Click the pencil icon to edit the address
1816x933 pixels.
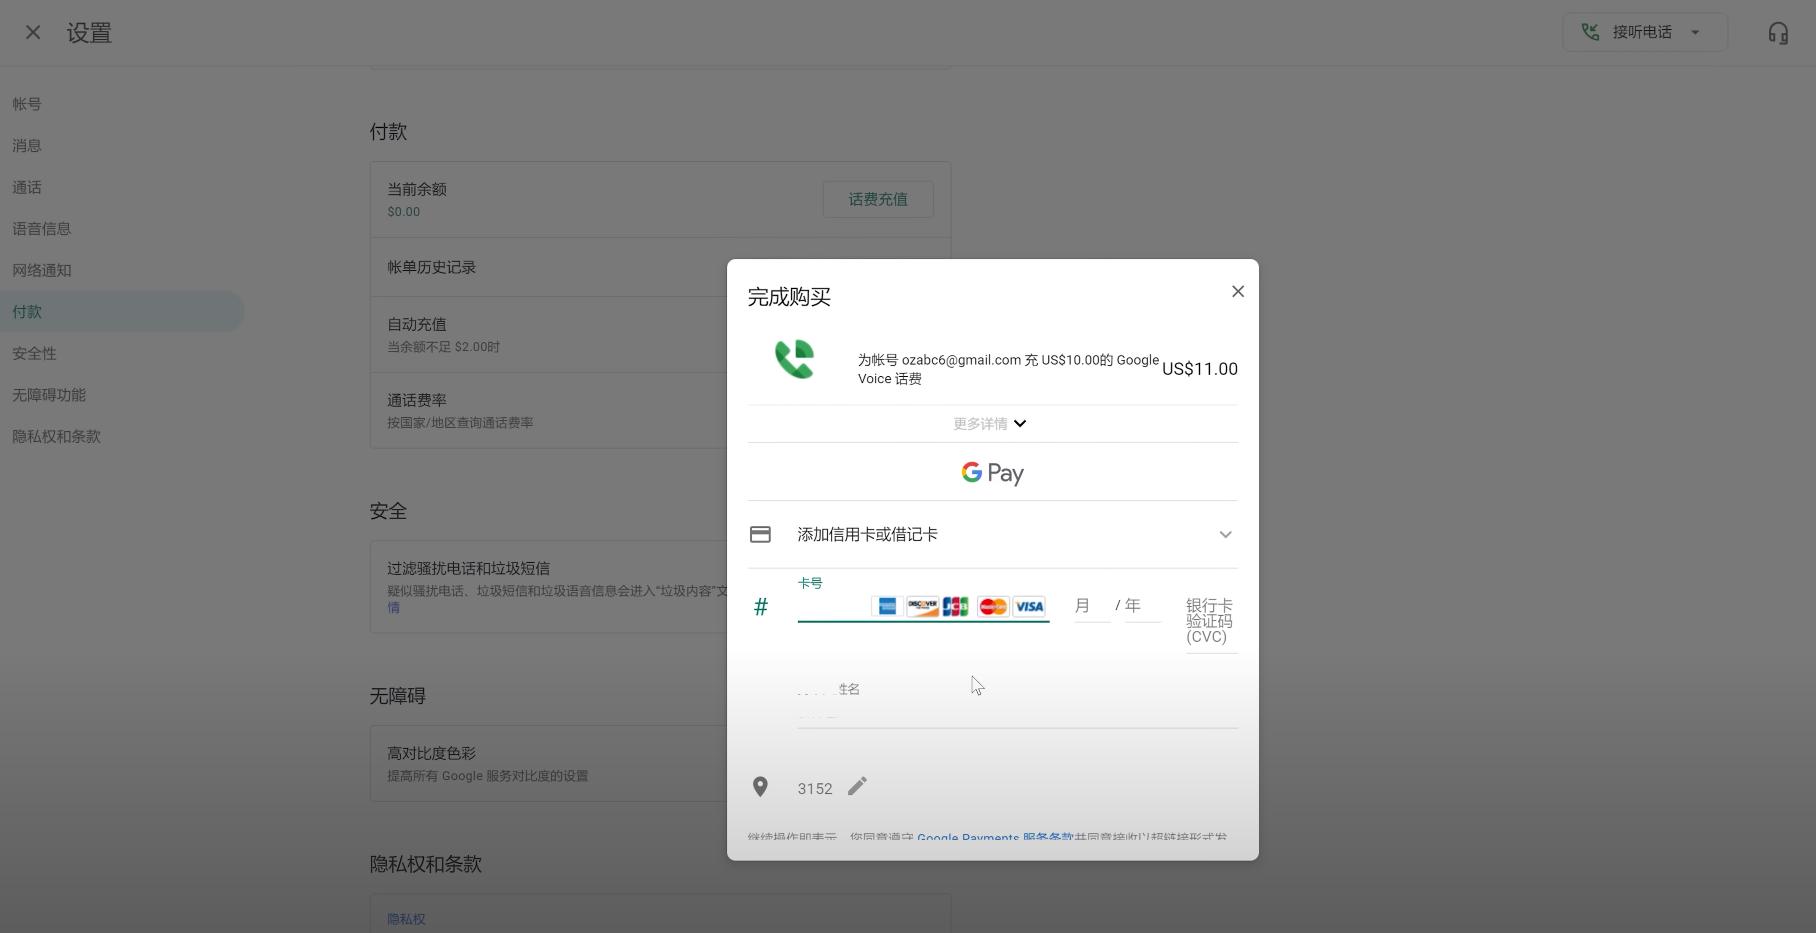click(x=857, y=787)
